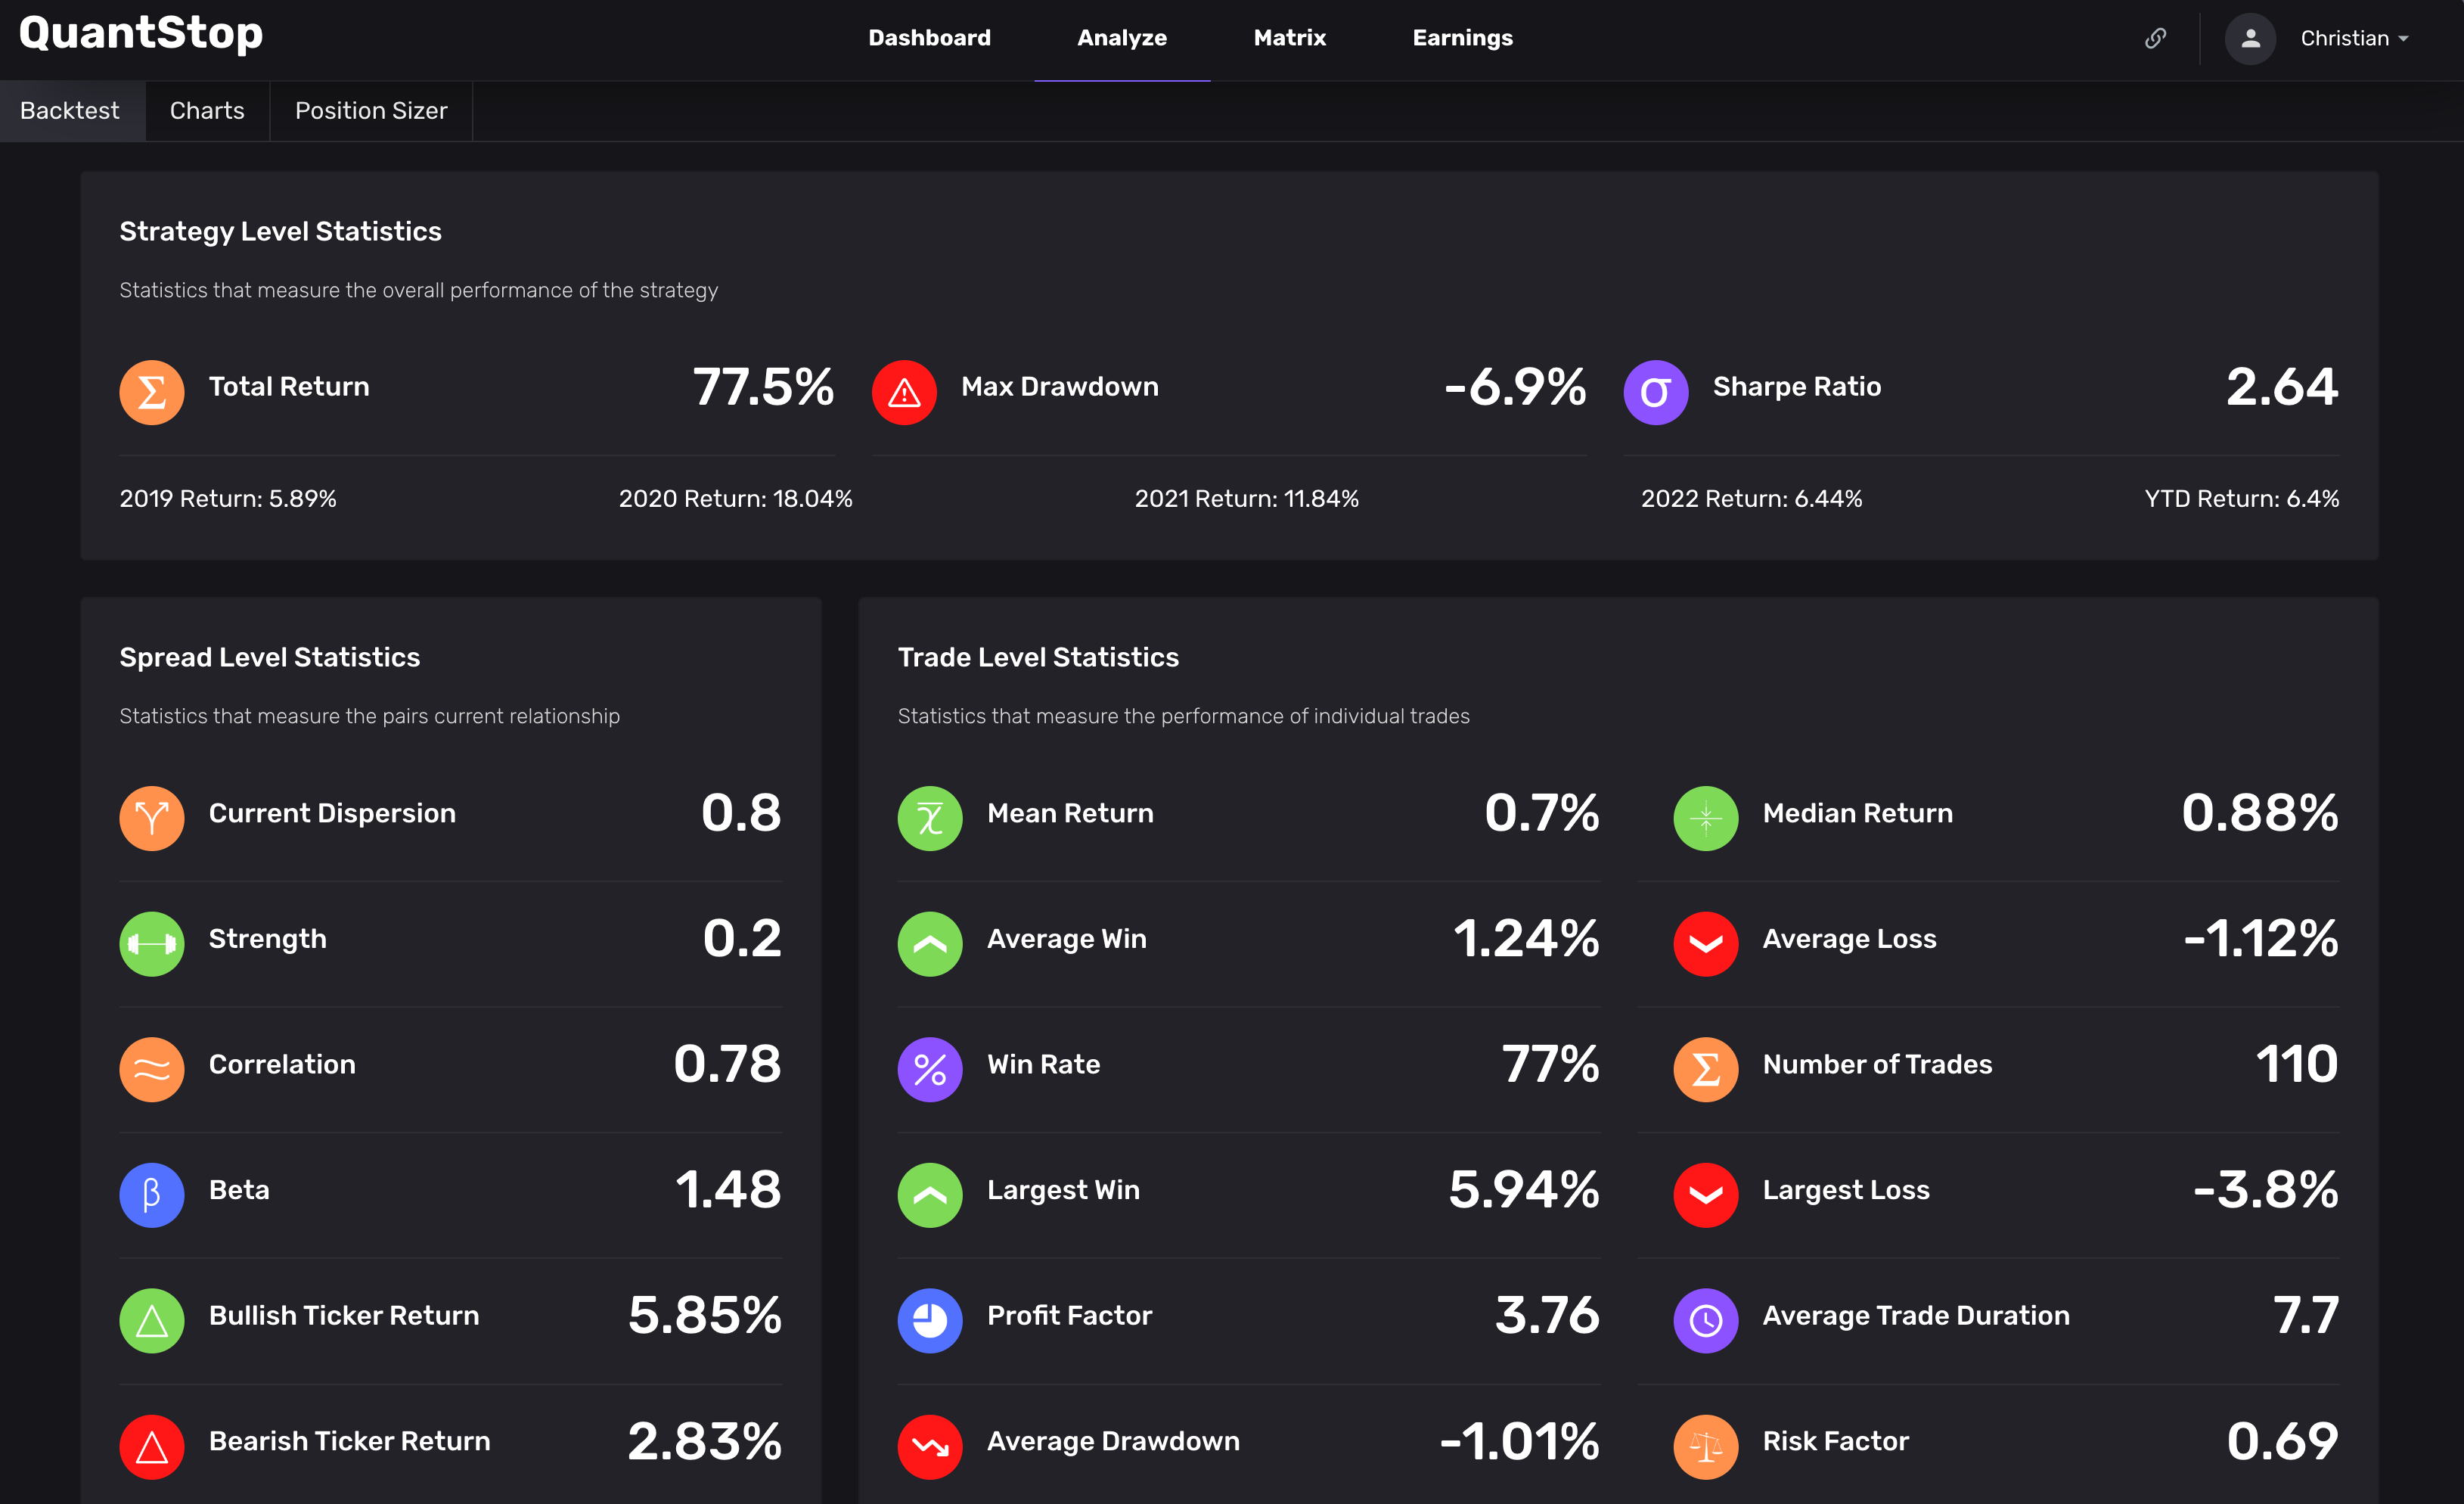
Task: Open the Christian account dropdown
Action: pos(2354,38)
